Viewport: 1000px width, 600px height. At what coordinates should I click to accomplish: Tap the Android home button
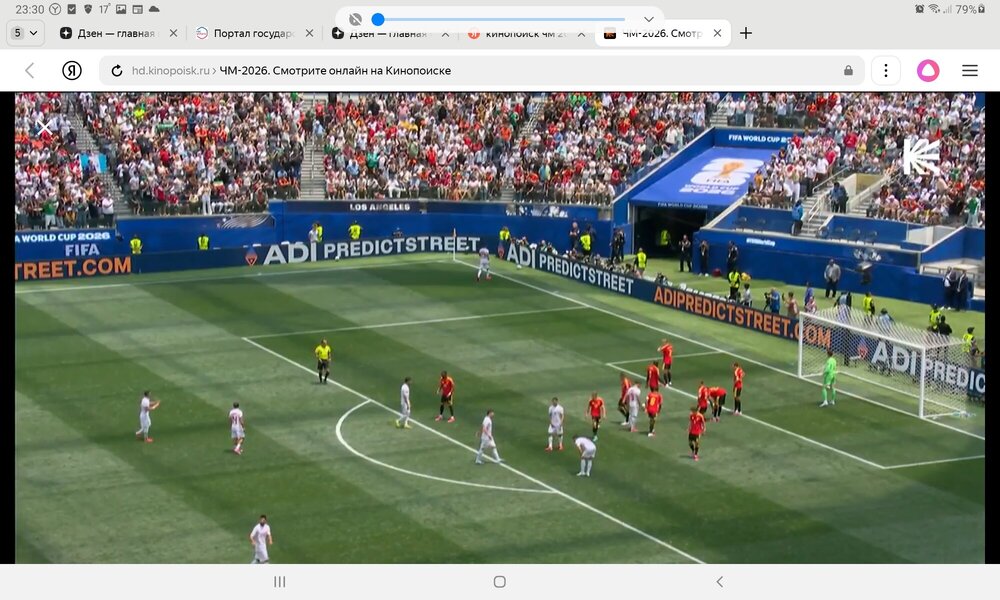[x=500, y=582]
